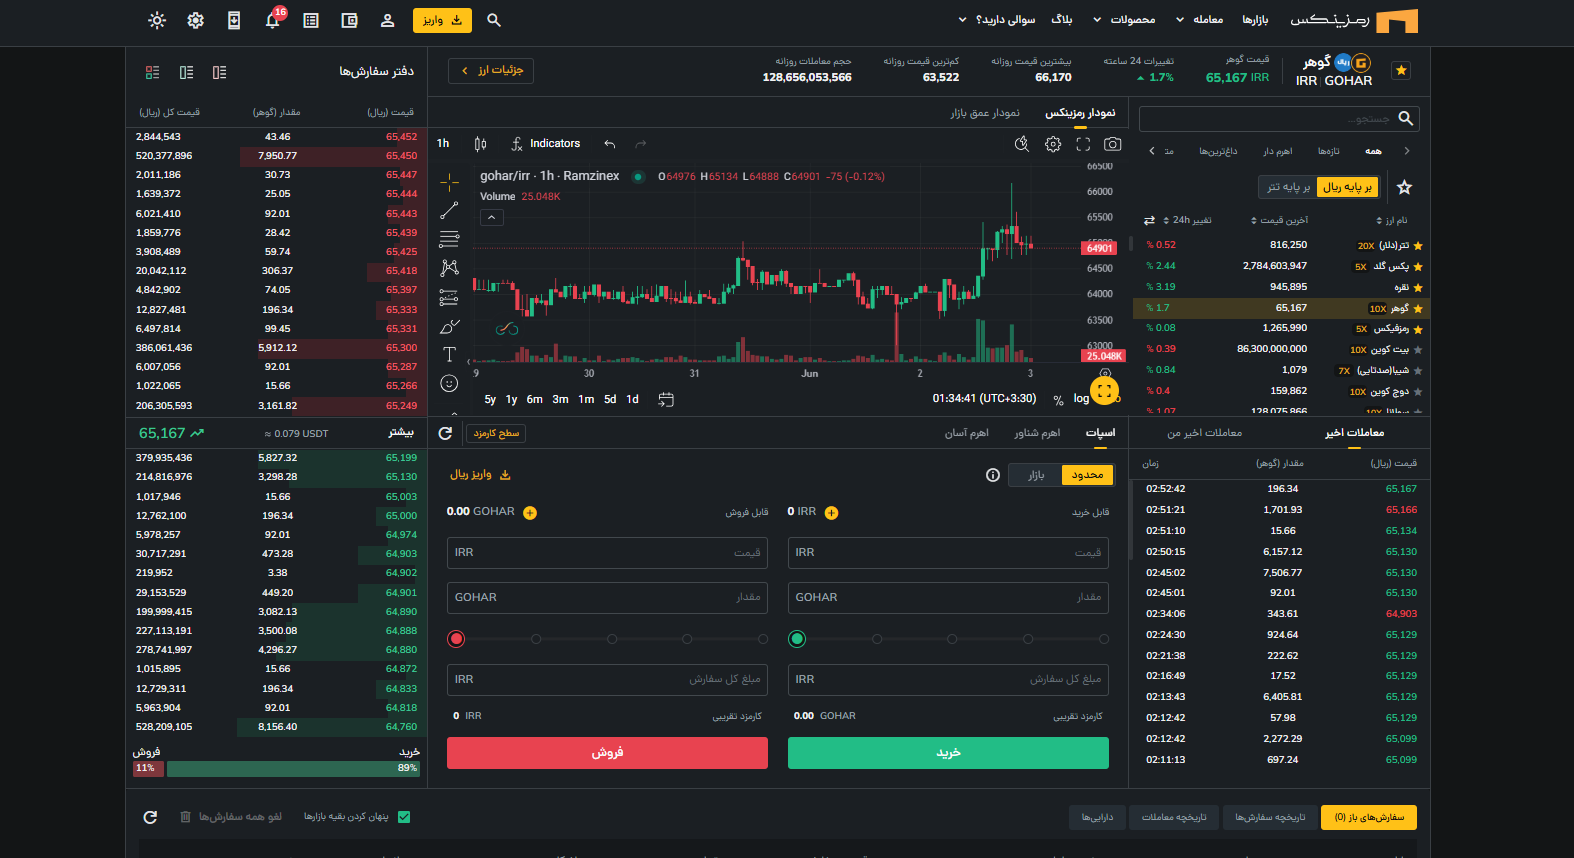Image resolution: width=1574 pixels, height=858 pixels.
Task: Sort by آخرین قیمت column
Action: click(1280, 220)
